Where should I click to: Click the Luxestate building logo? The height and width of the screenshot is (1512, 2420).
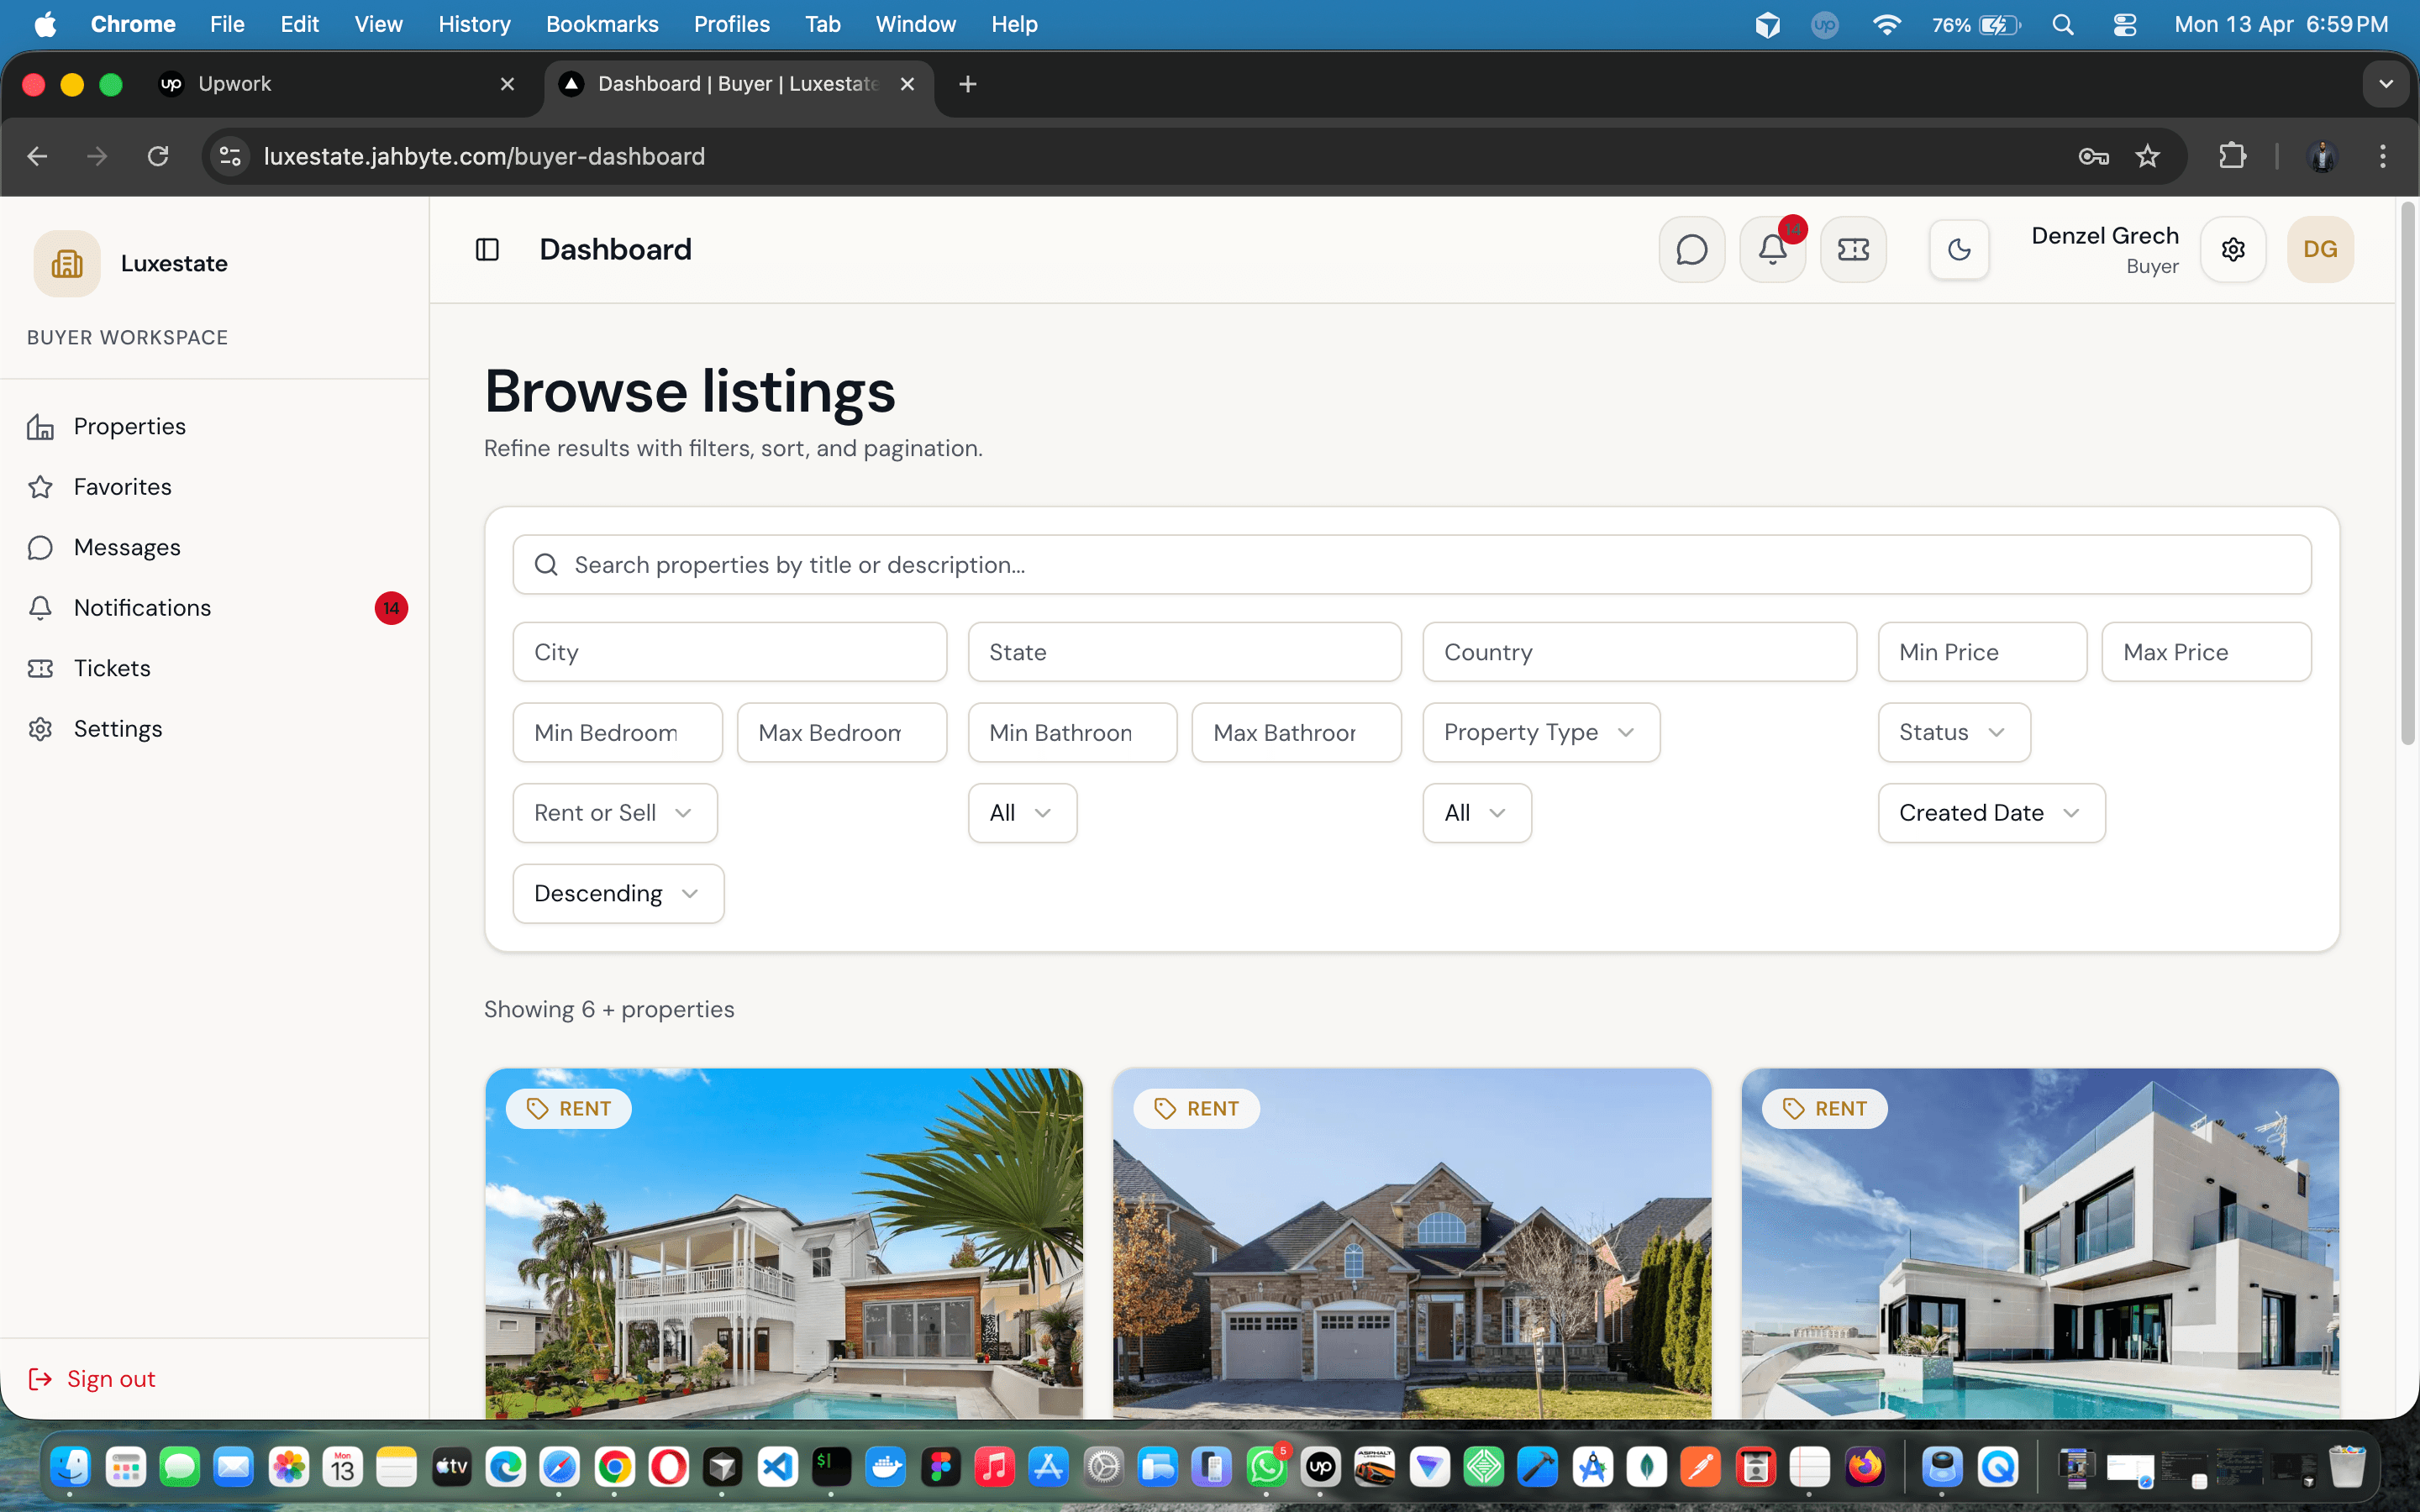(66, 263)
